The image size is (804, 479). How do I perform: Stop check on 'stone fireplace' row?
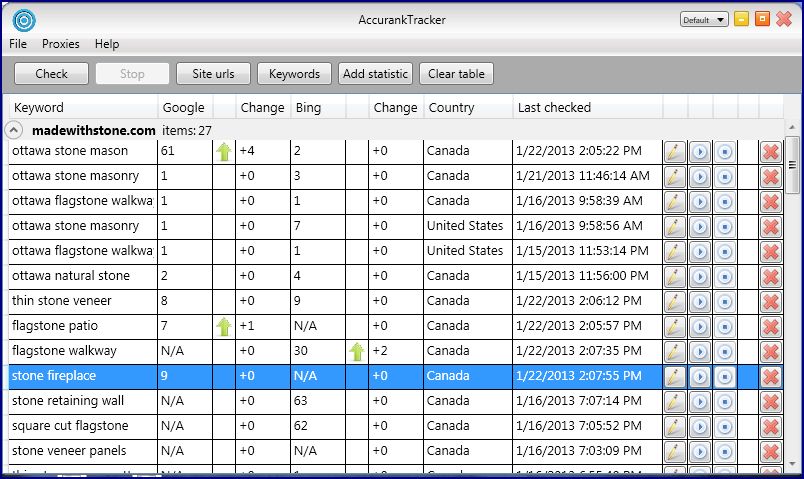click(x=725, y=377)
